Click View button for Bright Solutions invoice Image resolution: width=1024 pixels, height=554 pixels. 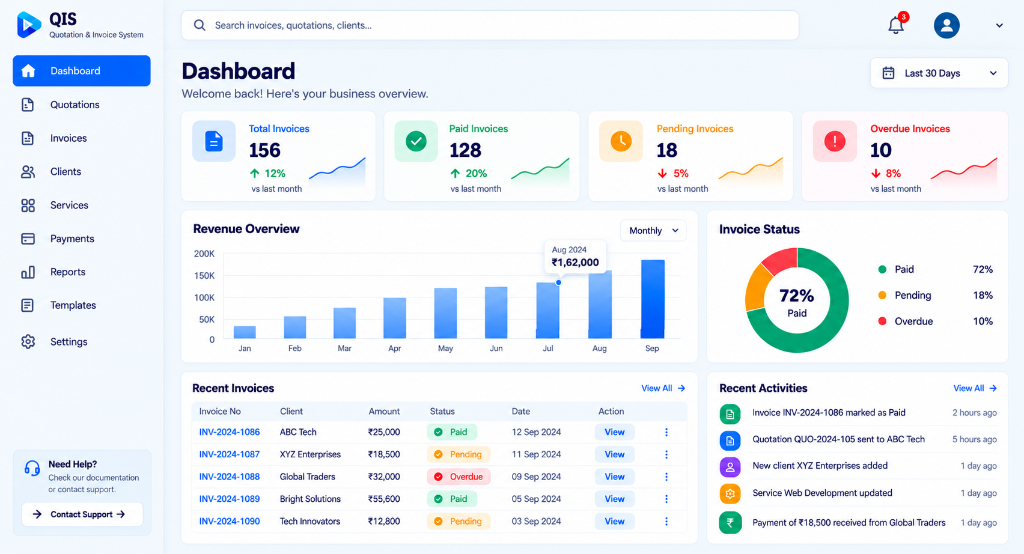615,498
